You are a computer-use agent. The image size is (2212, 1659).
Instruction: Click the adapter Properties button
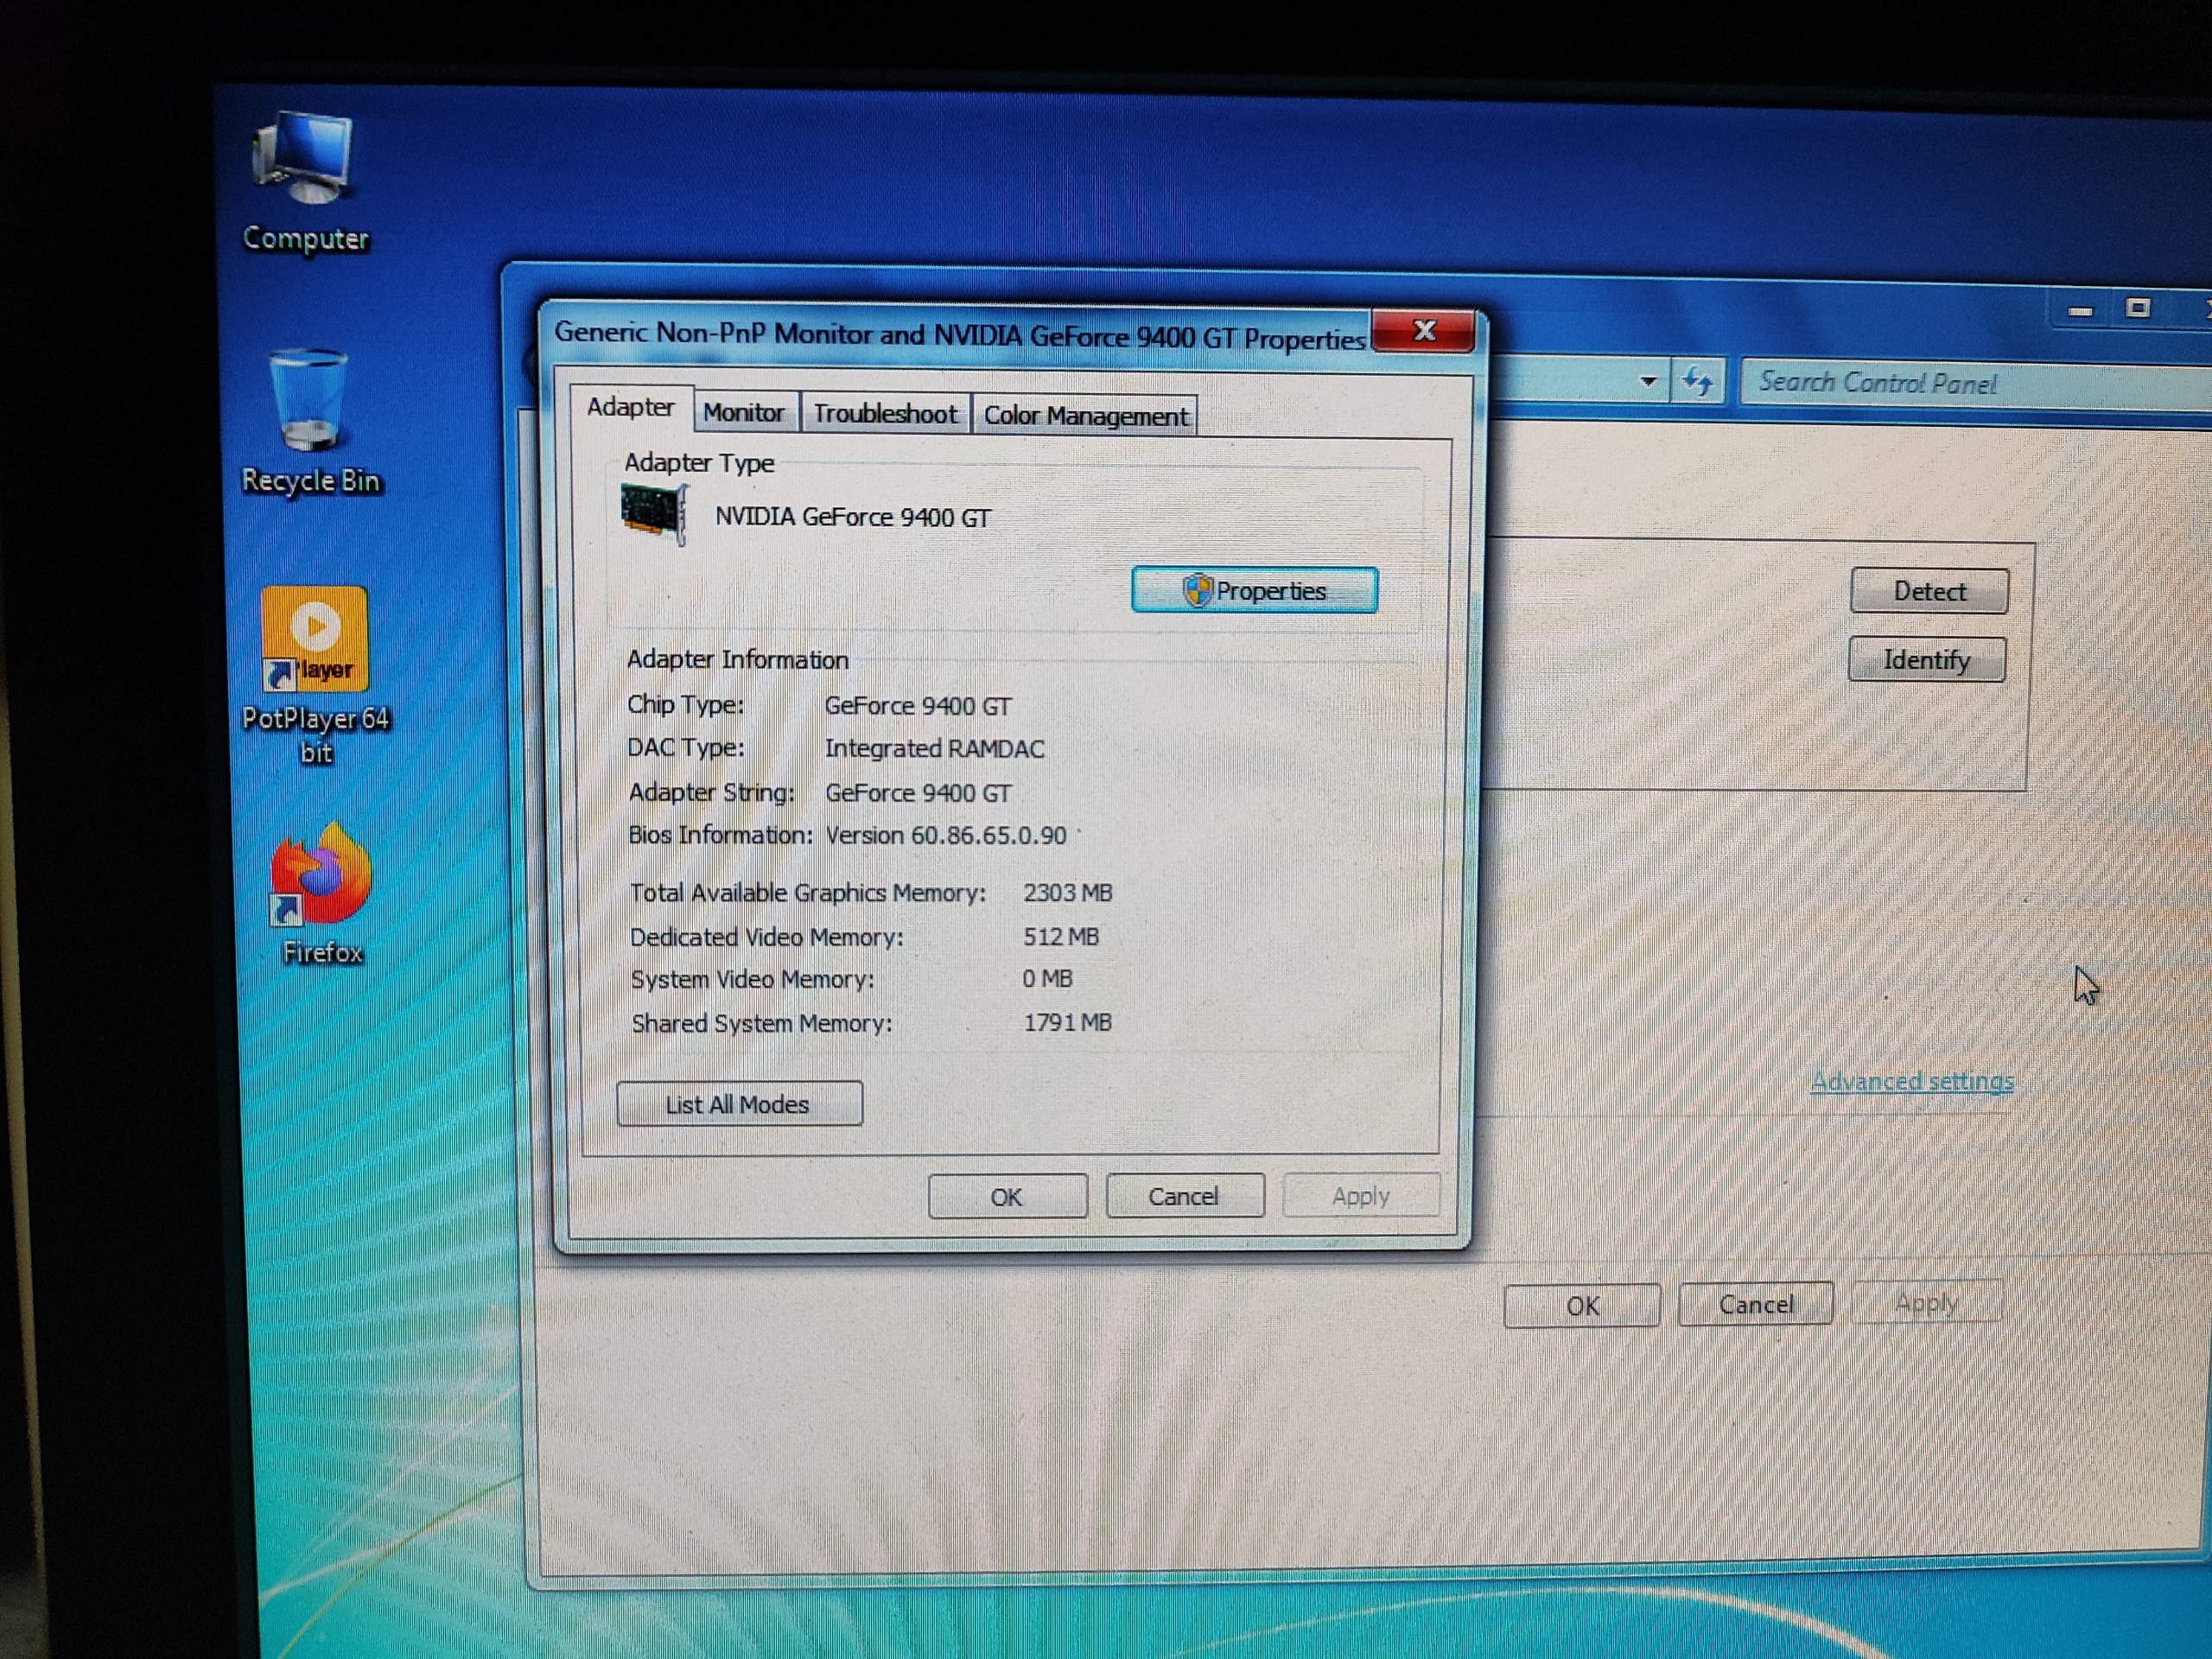point(1254,591)
